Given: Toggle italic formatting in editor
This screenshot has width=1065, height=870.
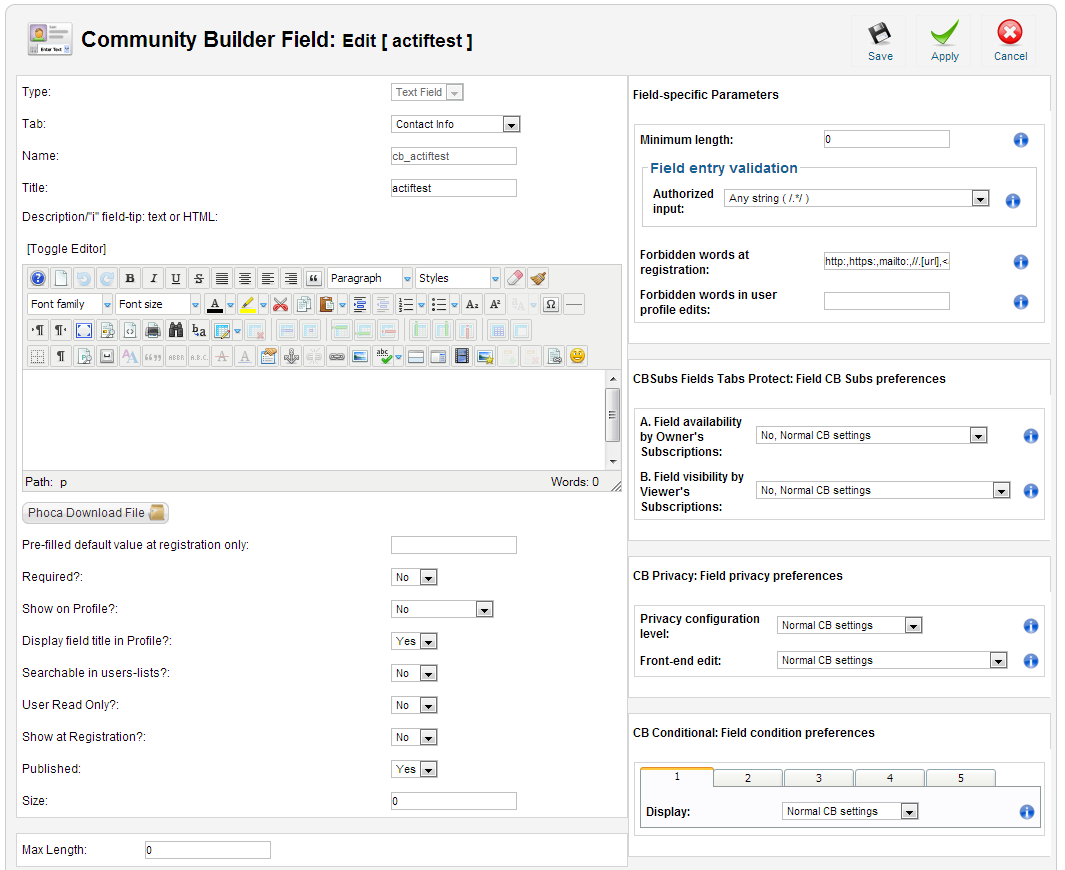Looking at the screenshot, I should coord(153,278).
